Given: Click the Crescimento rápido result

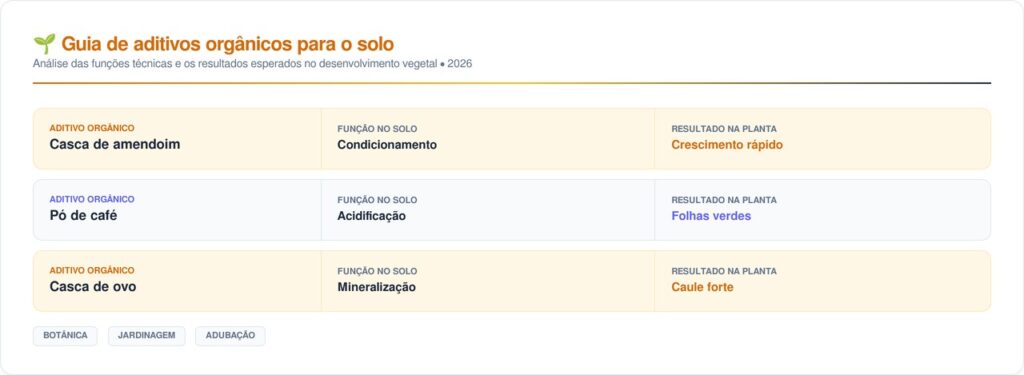Looking at the screenshot, I should (x=727, y=145).
